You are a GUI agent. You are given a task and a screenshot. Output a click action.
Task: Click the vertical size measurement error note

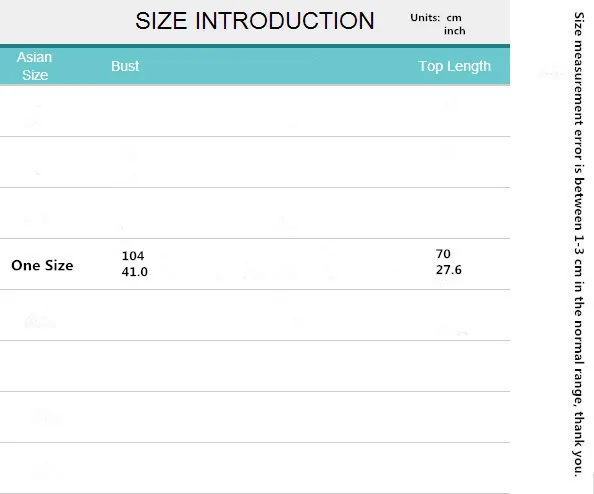point(578,244)
